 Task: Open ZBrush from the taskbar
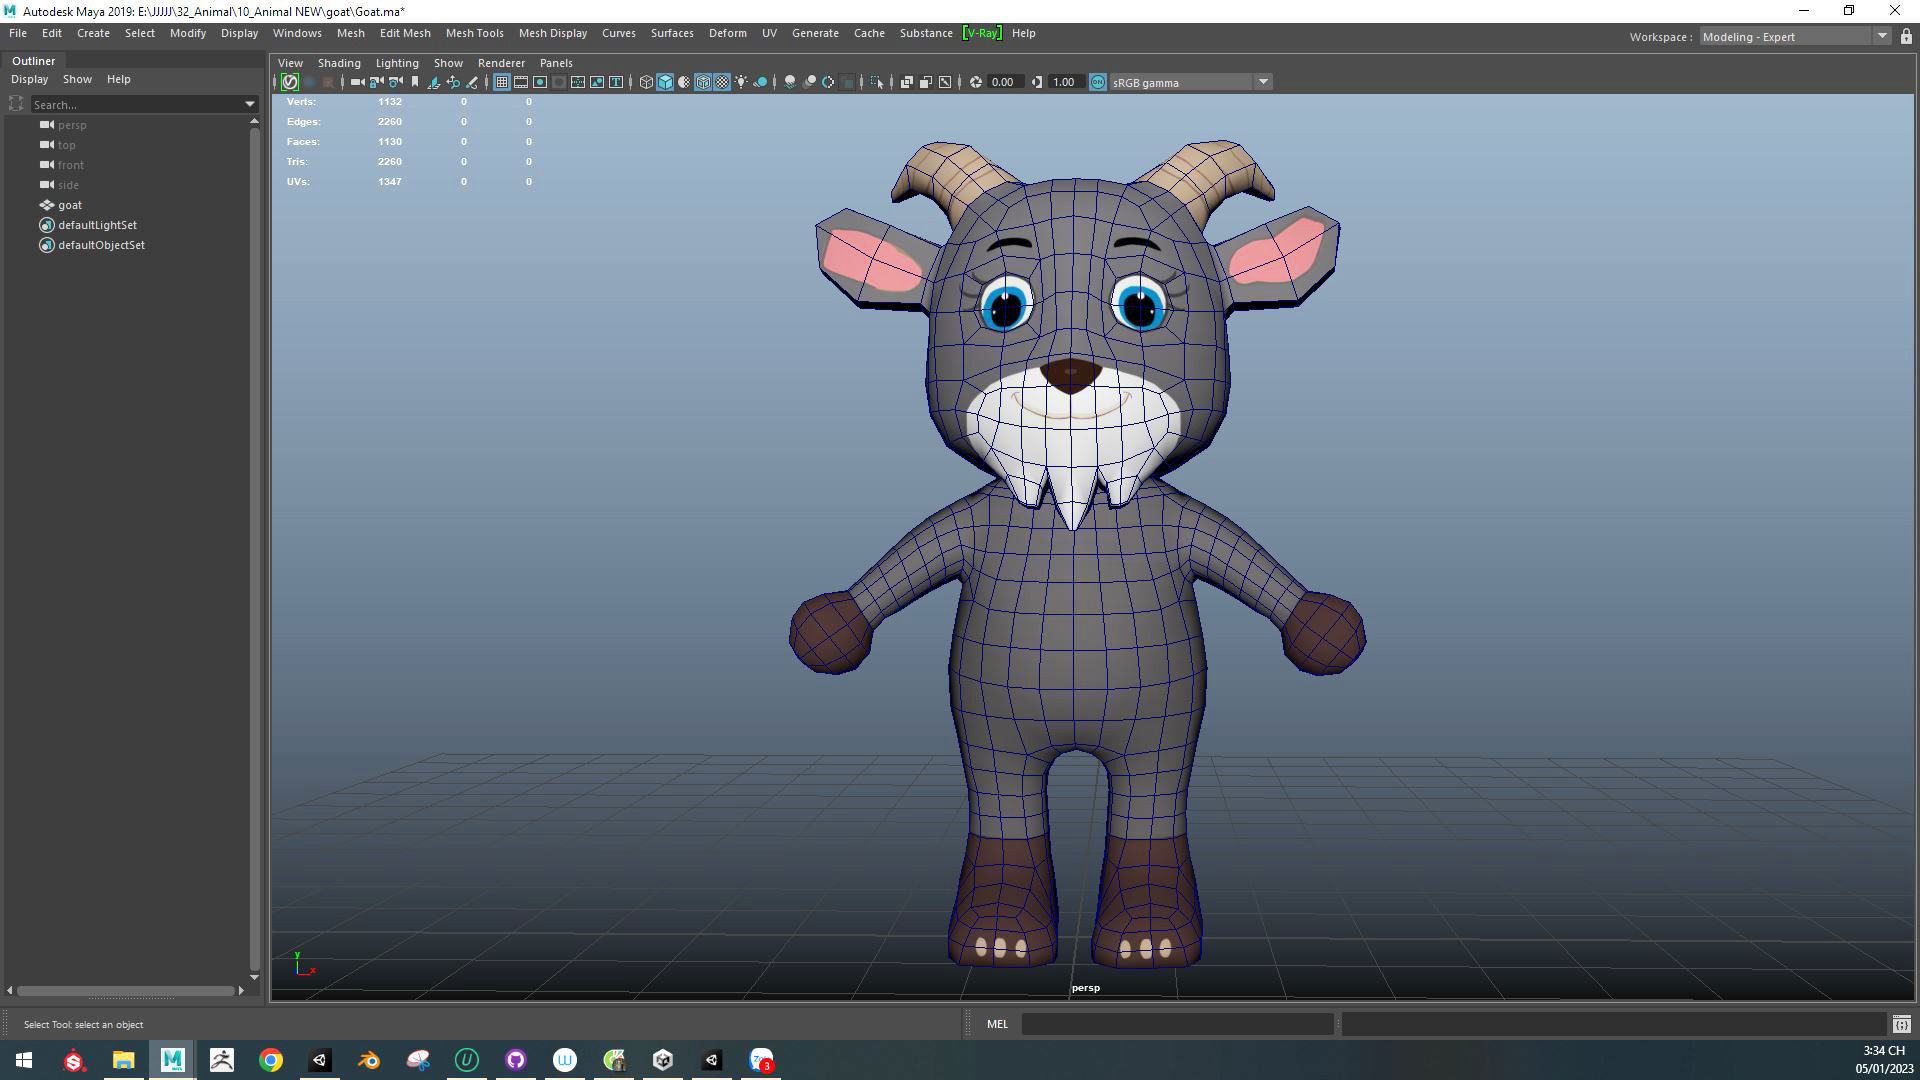(222, 1060)
